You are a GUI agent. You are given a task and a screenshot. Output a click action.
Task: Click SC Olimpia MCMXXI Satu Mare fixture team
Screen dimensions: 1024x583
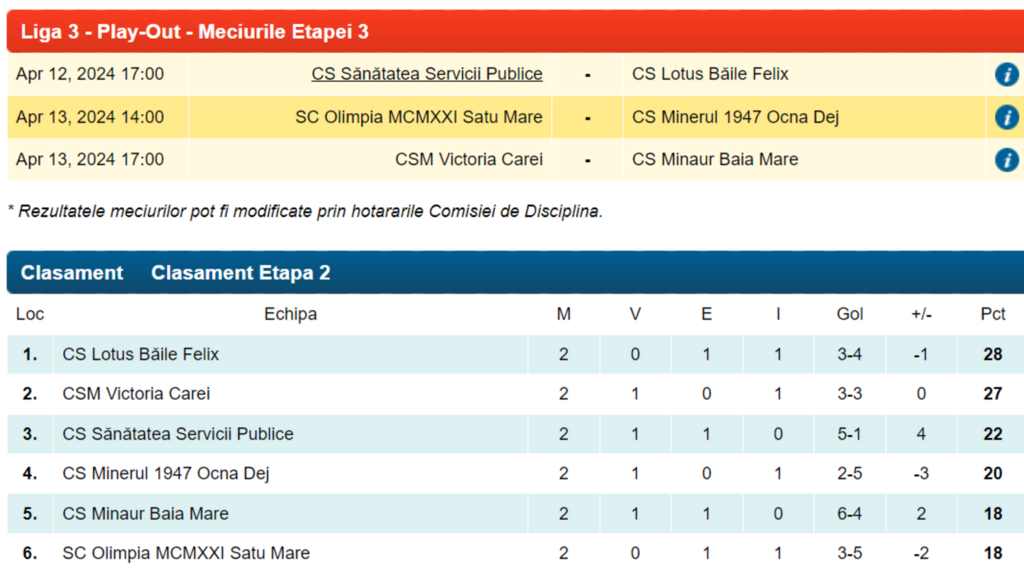click(418, 117)
